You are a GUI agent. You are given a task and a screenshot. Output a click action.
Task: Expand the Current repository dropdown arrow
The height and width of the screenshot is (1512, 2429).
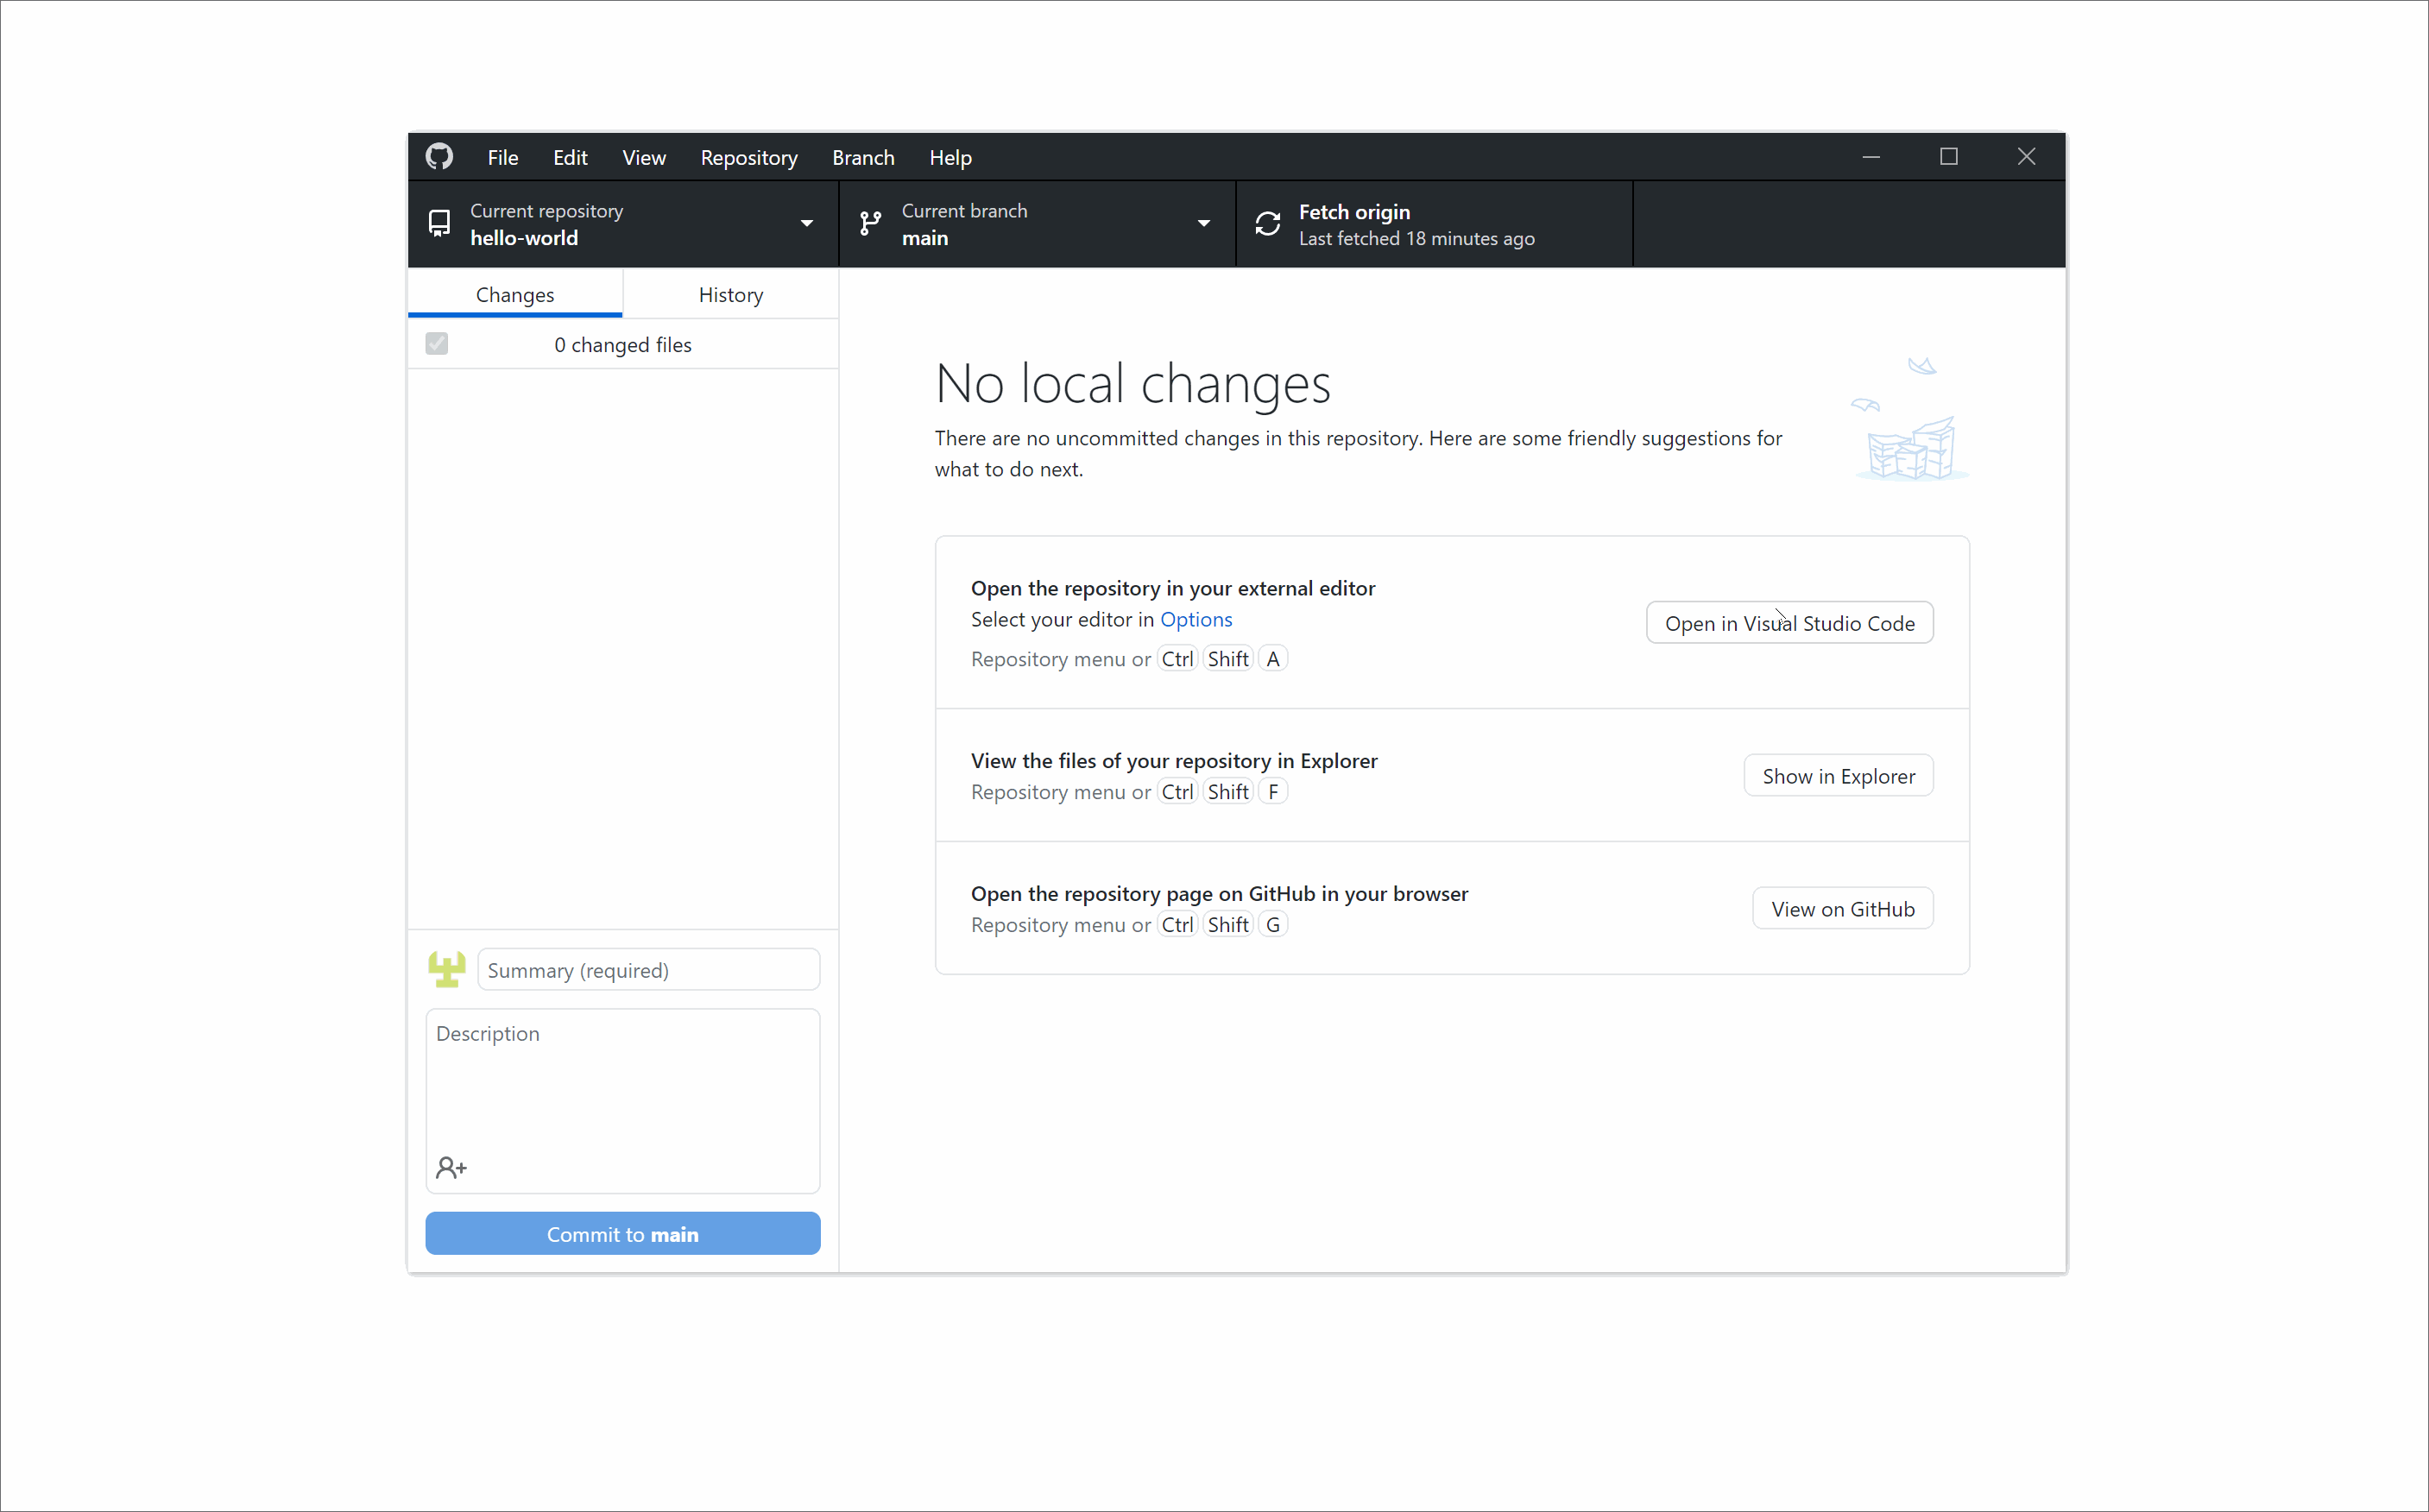click(806, 224)
